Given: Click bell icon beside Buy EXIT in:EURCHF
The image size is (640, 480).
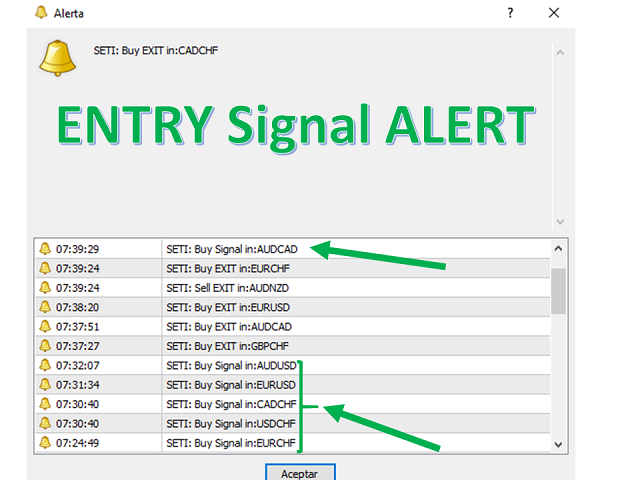Looking at the screenshot, I should pyautogui.click(x=45, y=268).
